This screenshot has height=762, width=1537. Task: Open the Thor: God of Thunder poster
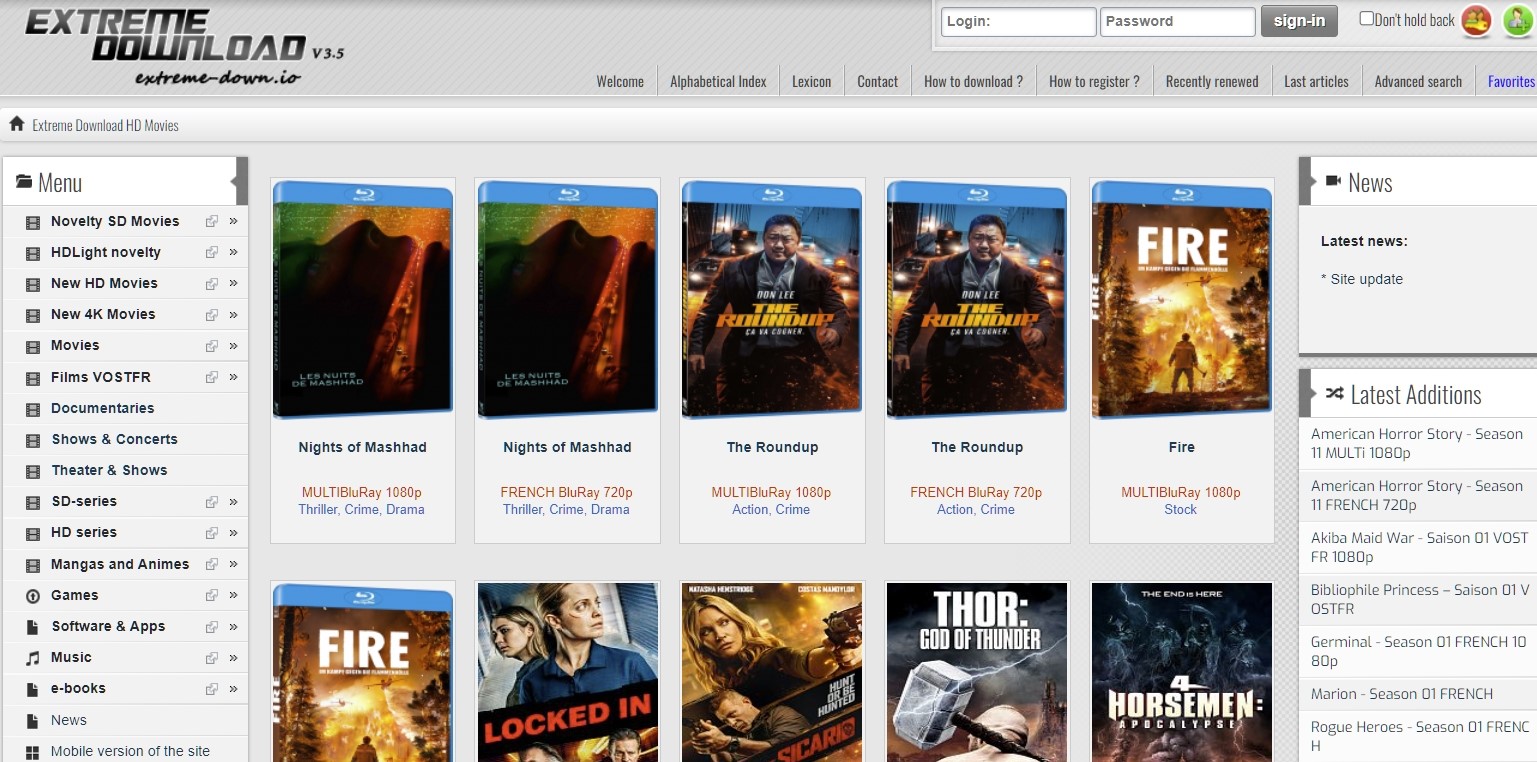coord(977,672)
